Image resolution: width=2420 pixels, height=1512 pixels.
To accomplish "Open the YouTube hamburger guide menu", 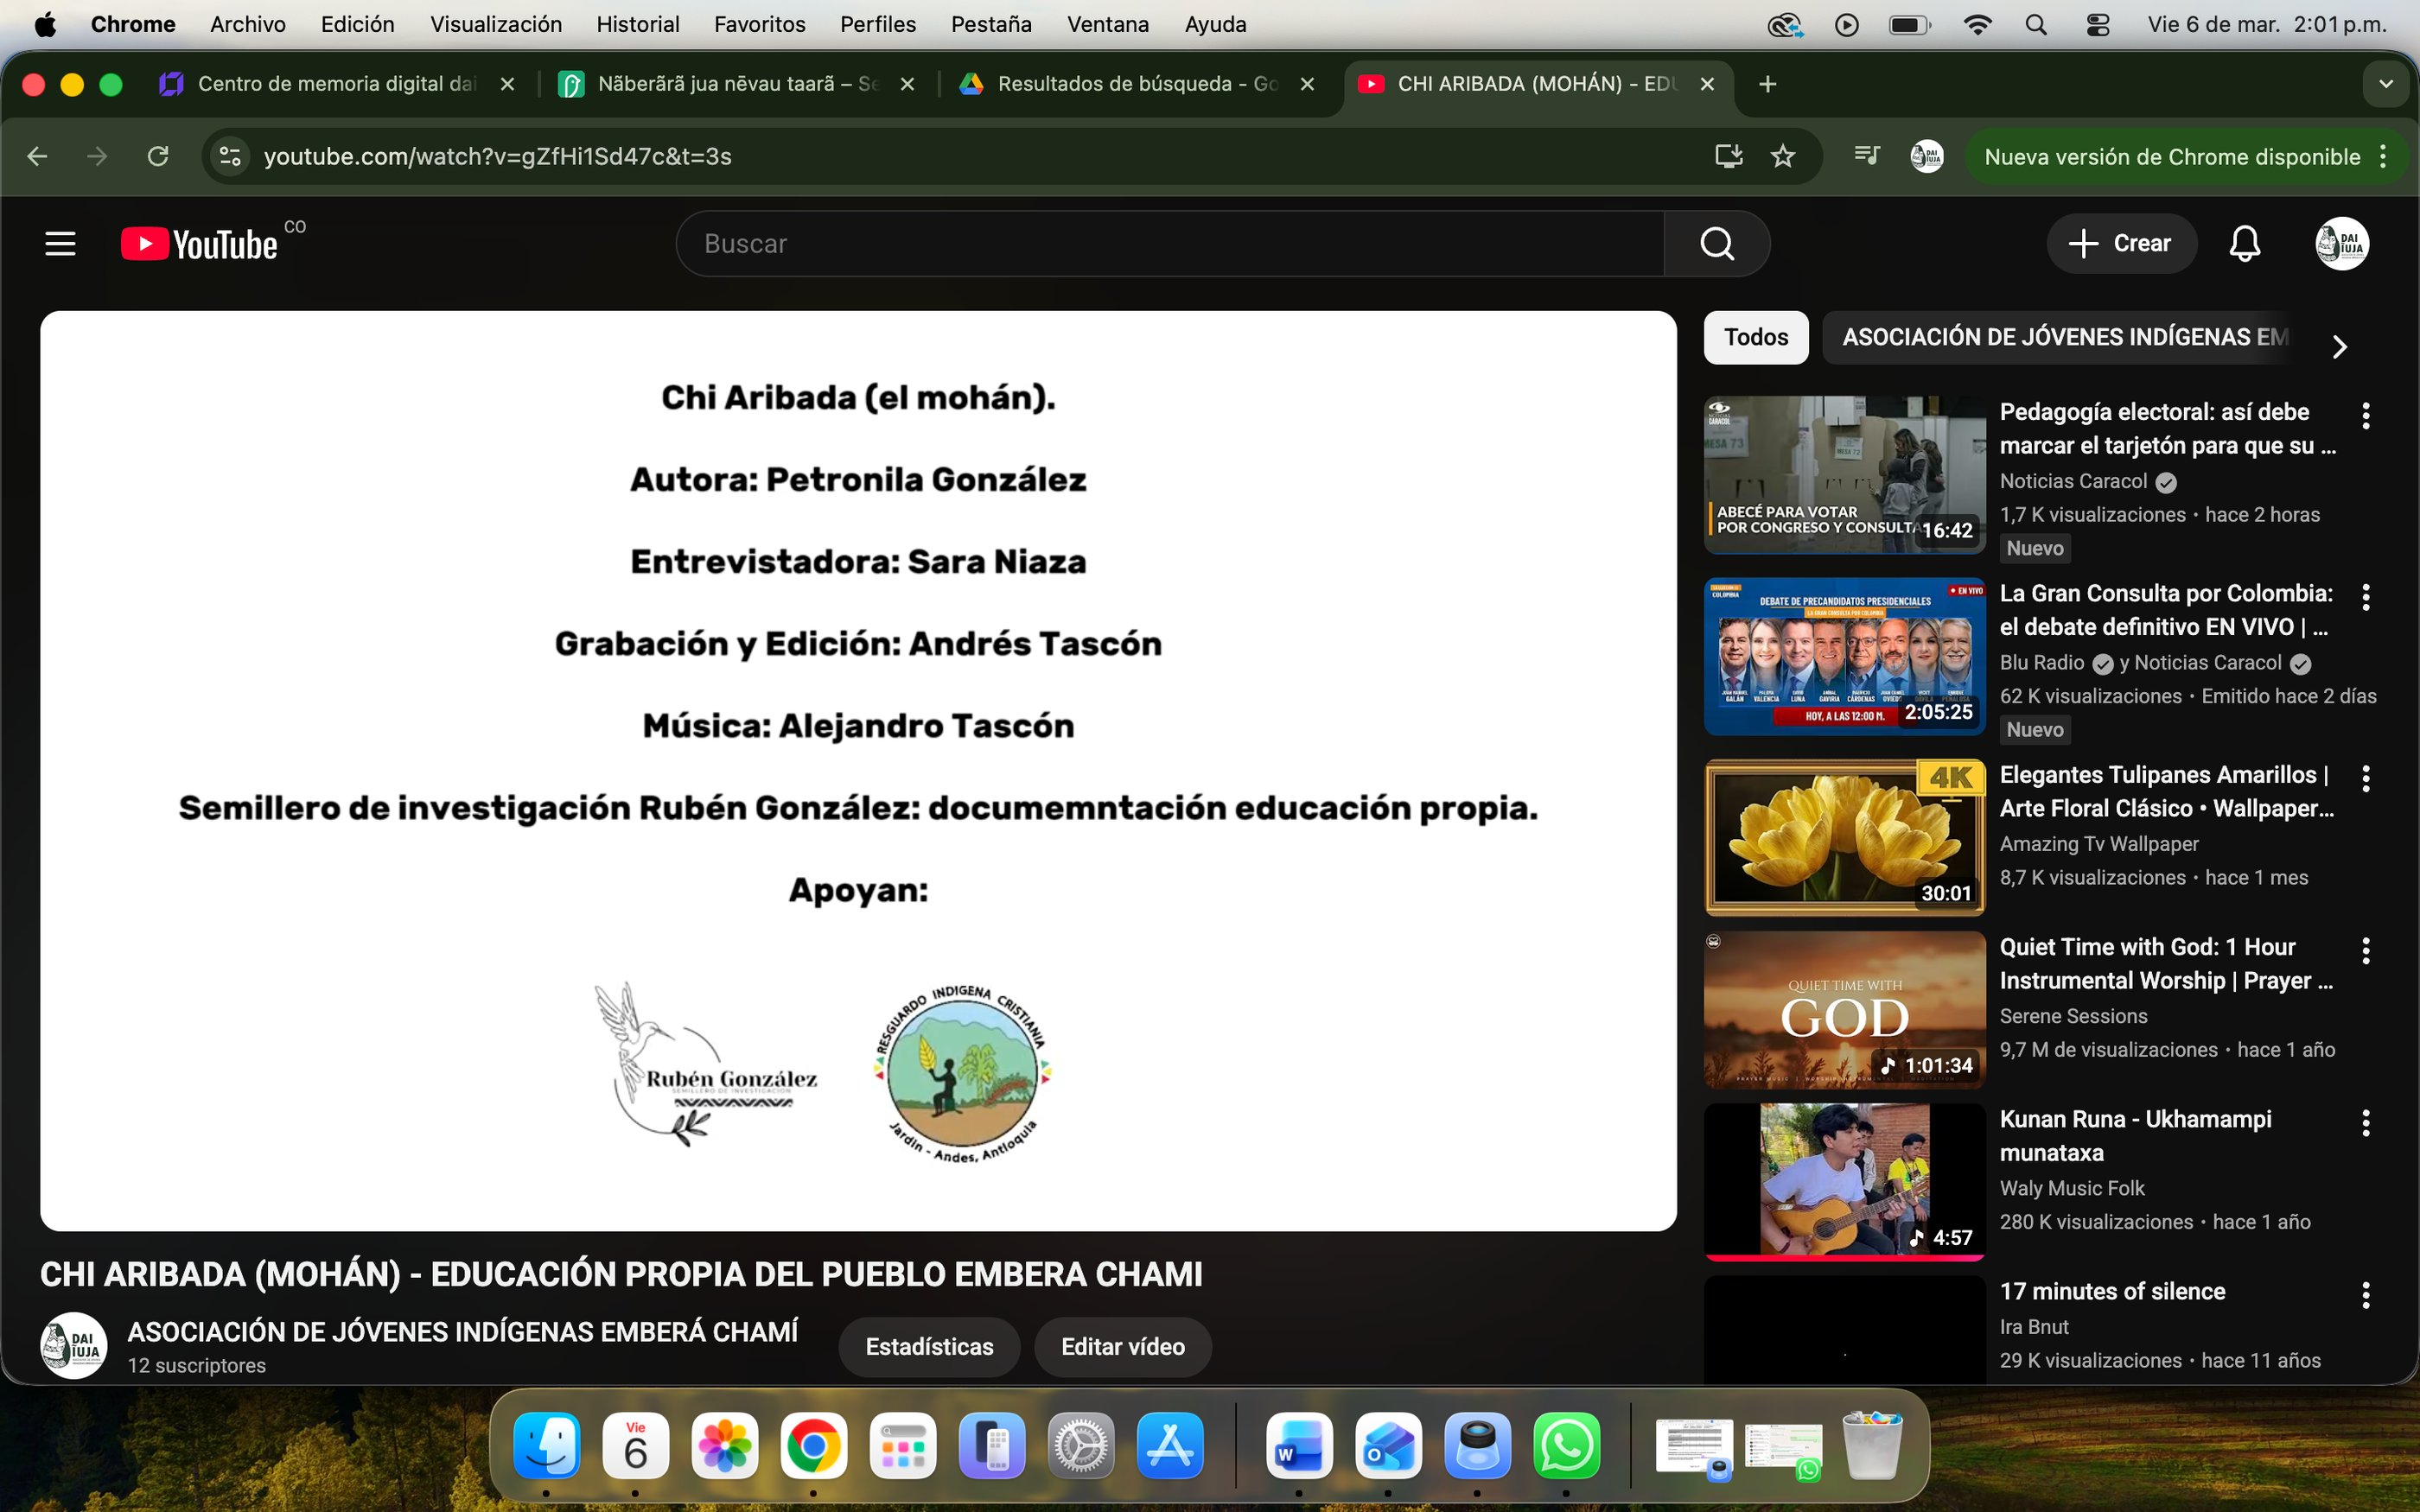I will coord(60,243).
